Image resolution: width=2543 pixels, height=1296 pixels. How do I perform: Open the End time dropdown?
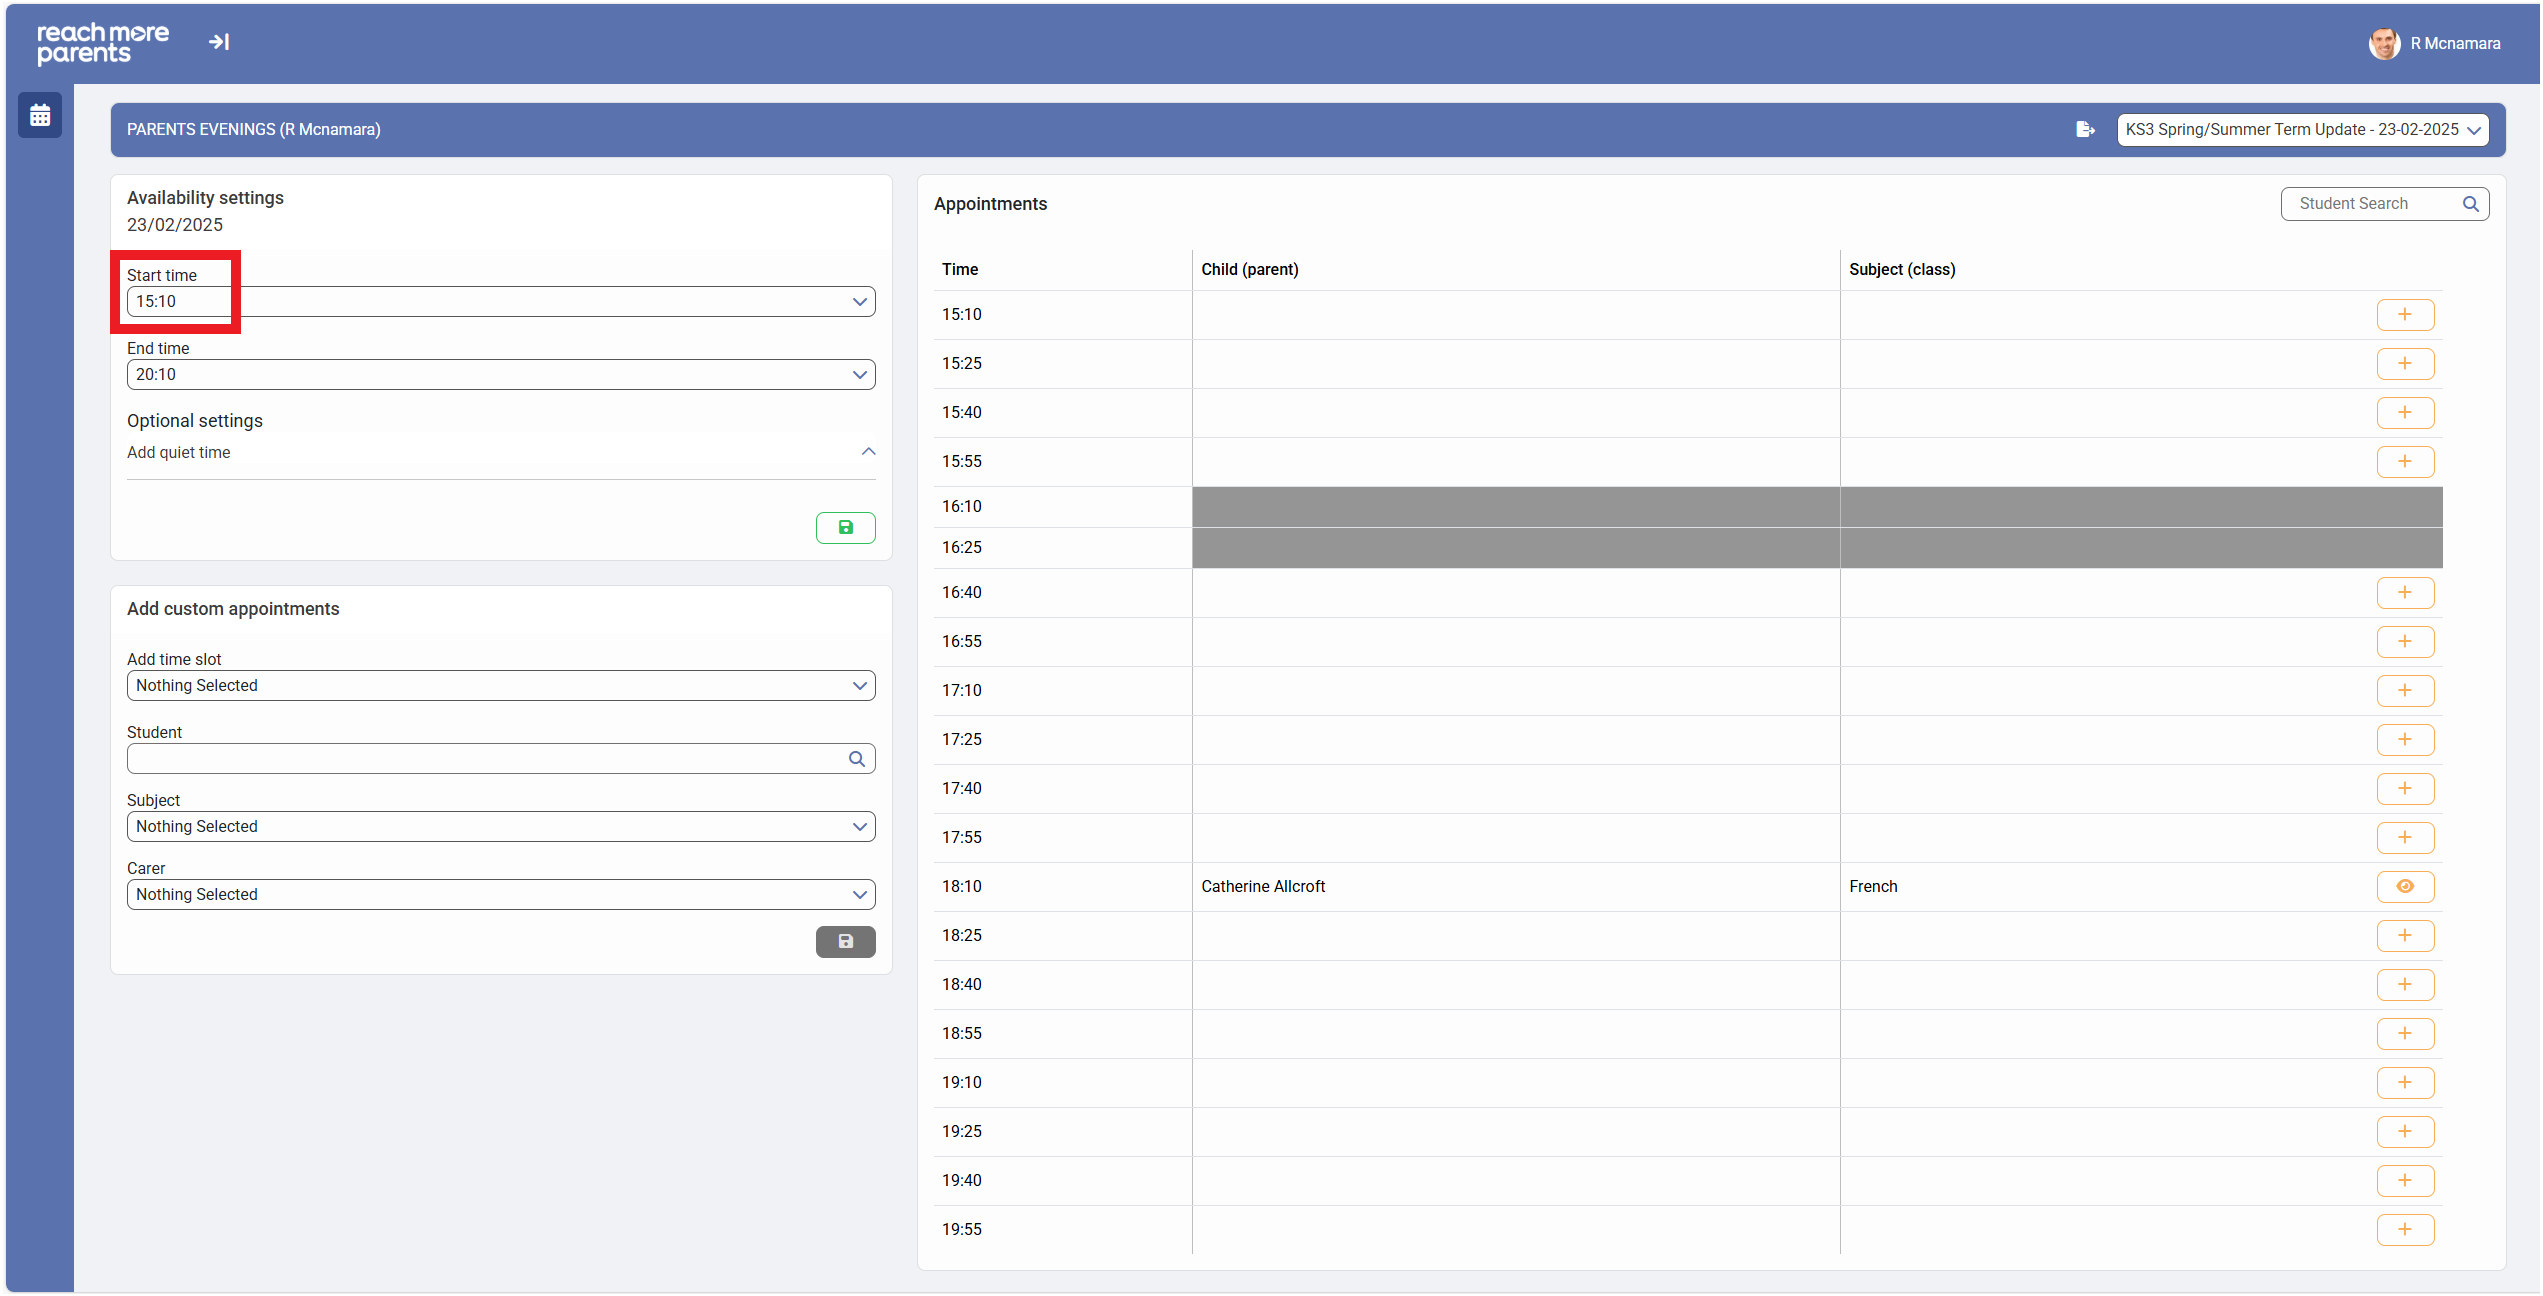(500, 375)
